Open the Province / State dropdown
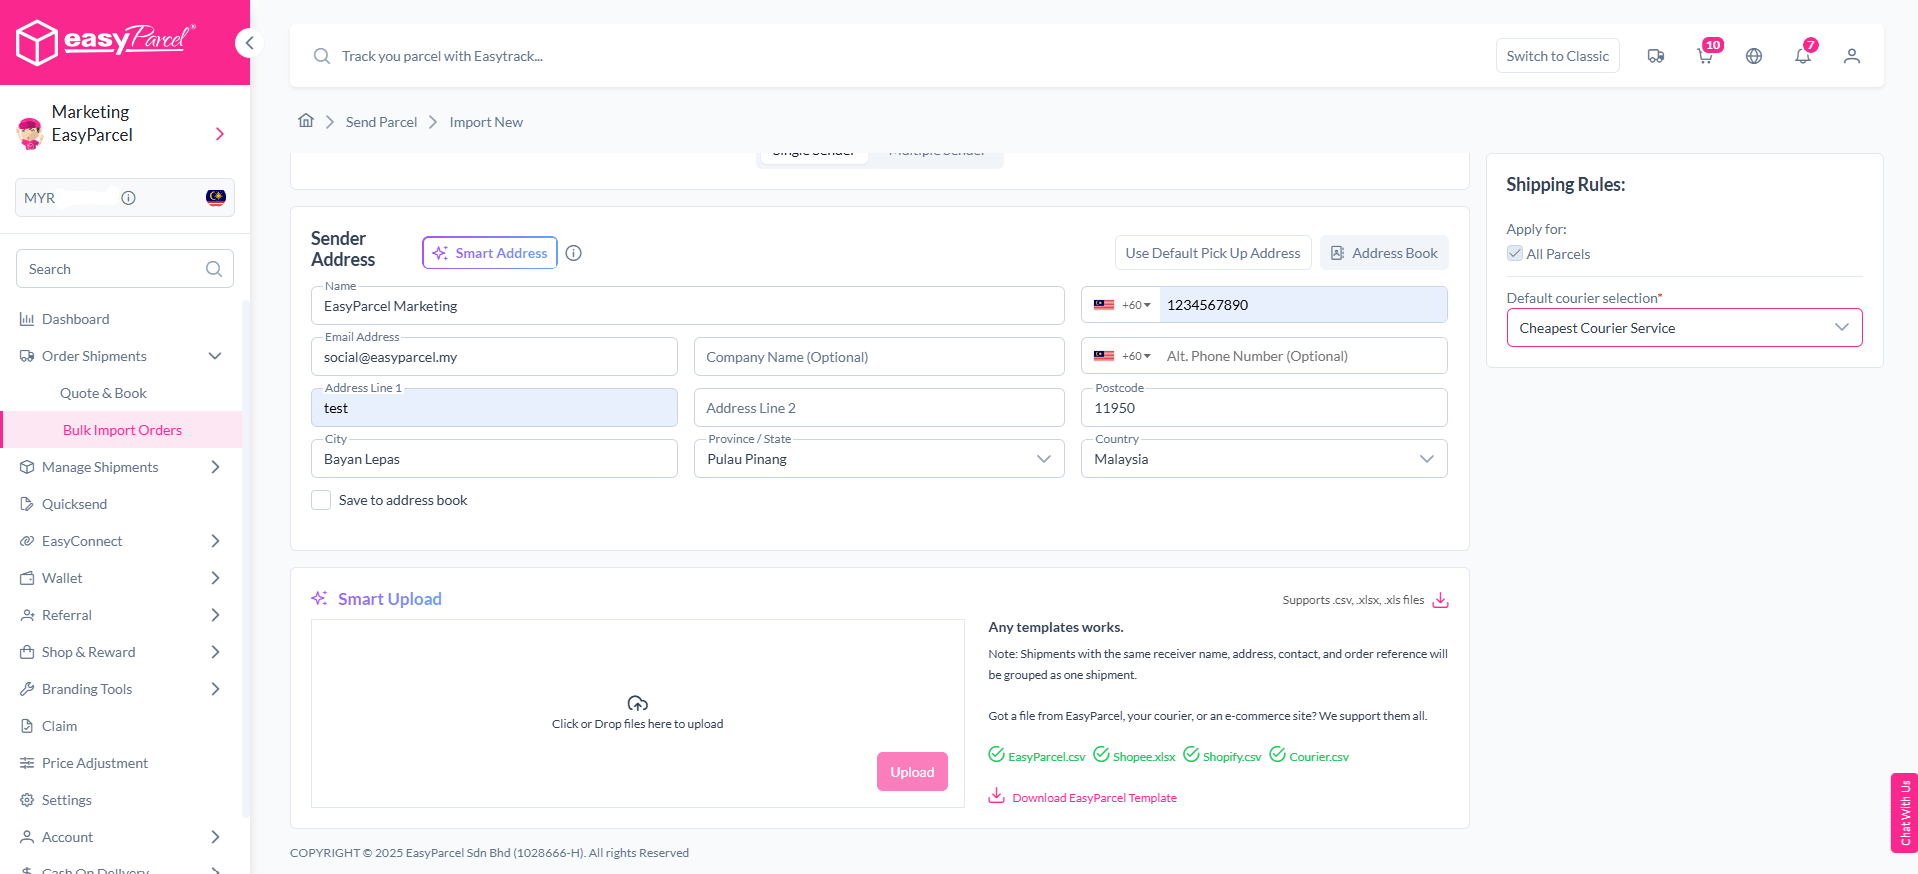 pos(878,459)
